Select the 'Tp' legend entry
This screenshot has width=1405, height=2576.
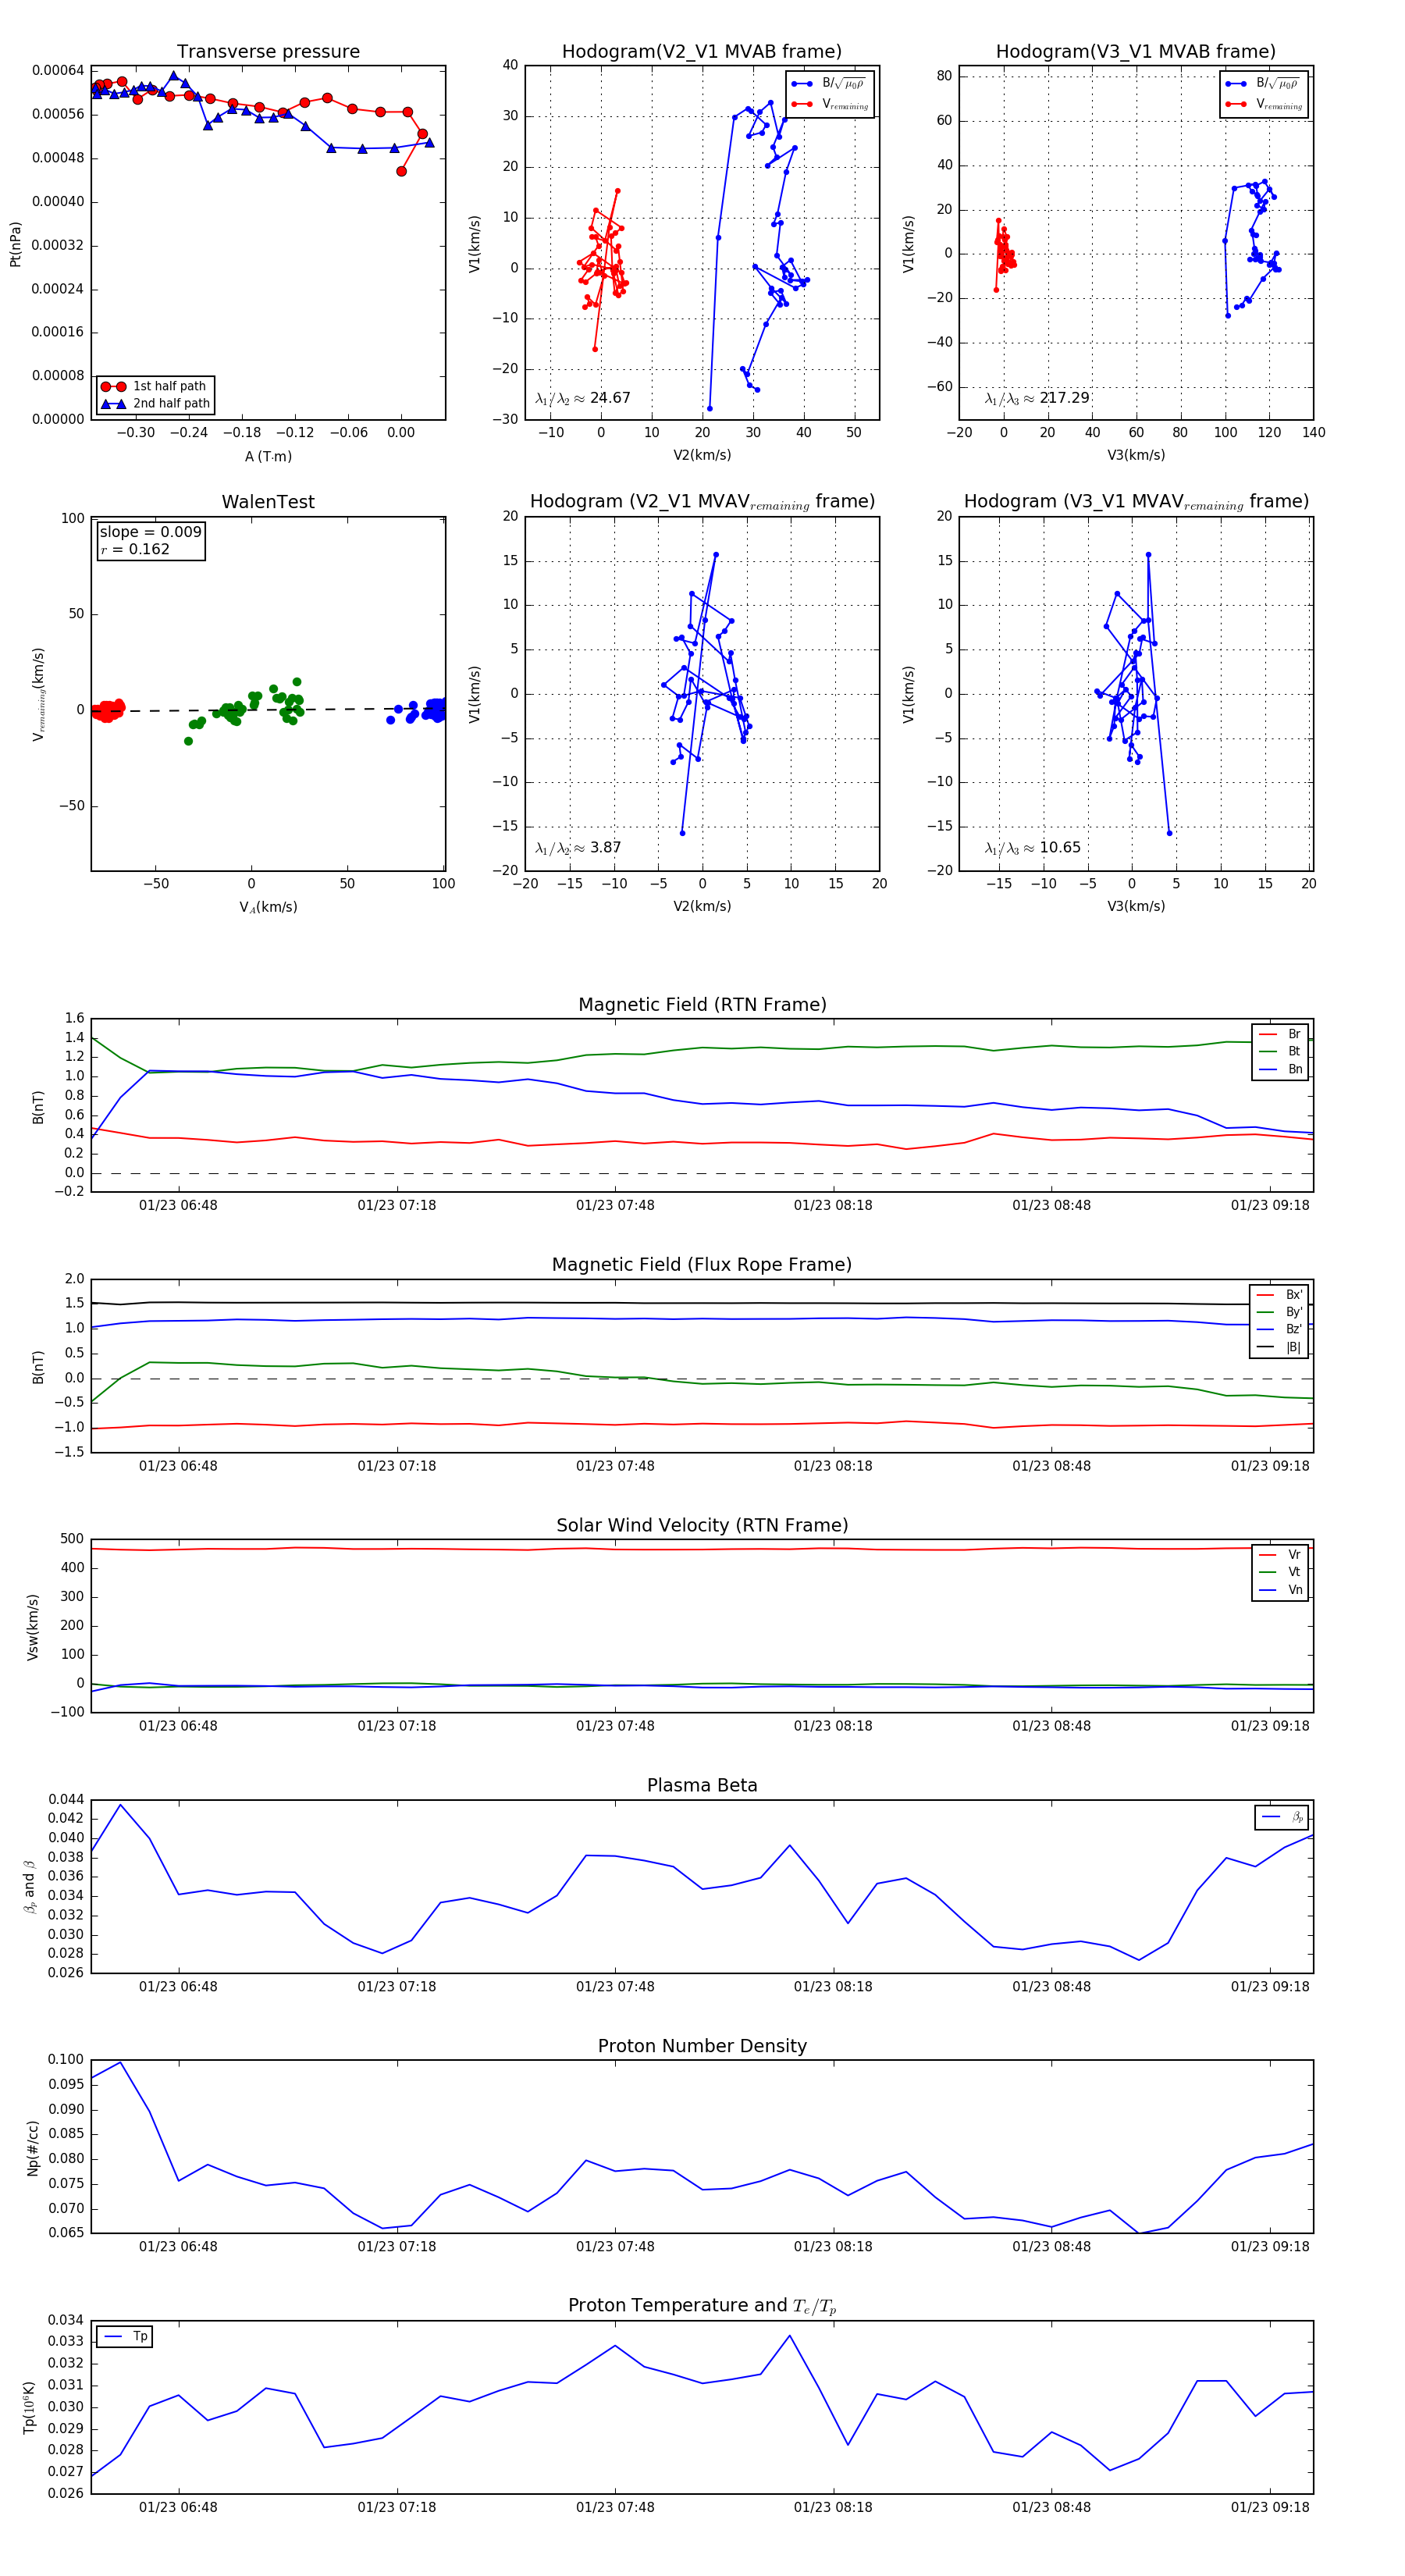point(125,2336)
